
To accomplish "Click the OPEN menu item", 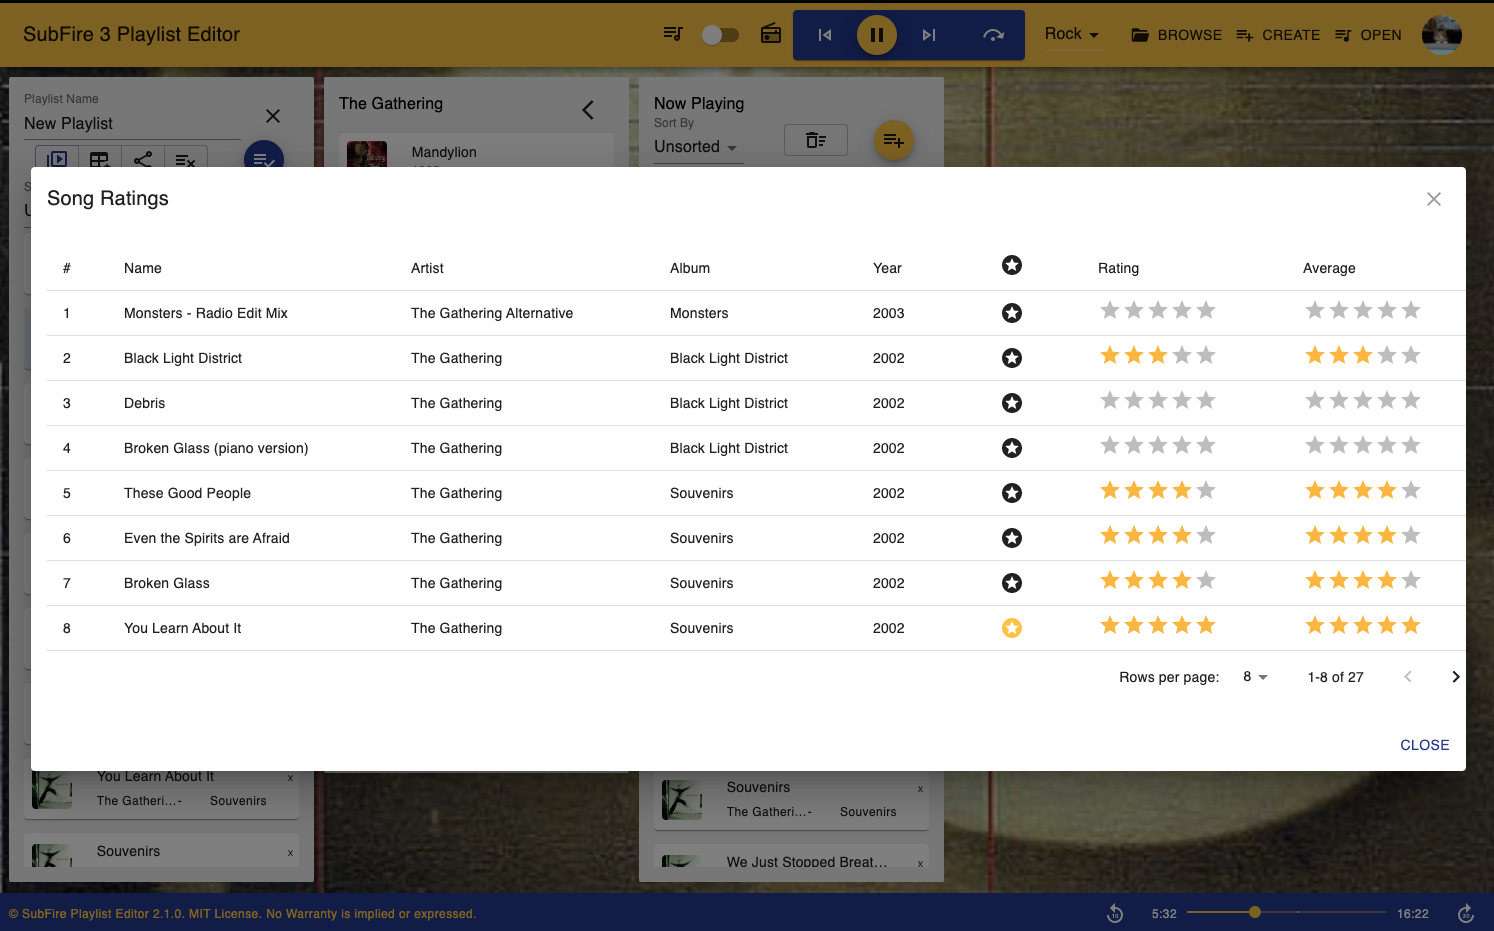I will click(1368, 35).
